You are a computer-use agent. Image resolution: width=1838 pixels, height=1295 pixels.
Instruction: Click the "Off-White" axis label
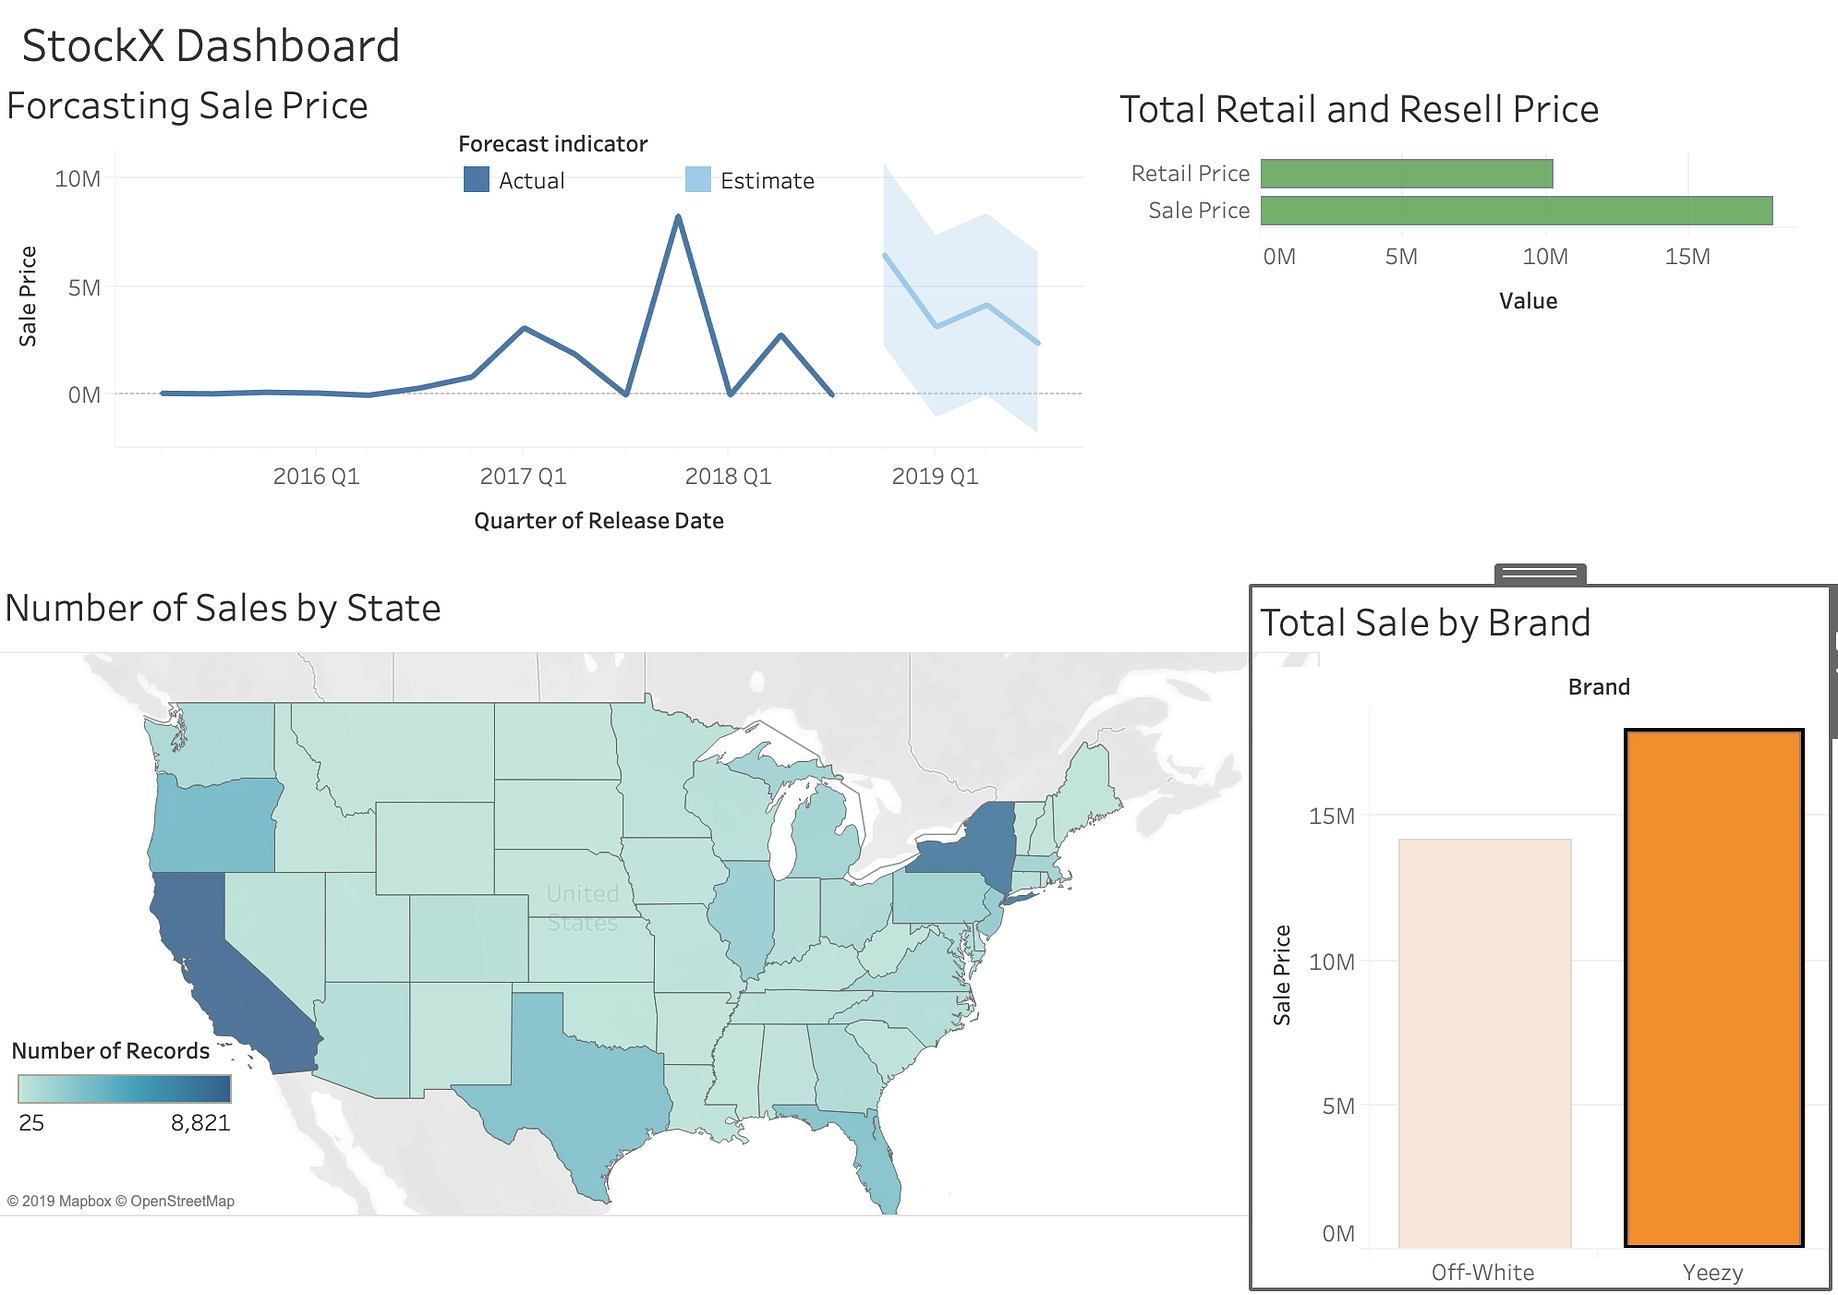click(1483, 1272)
